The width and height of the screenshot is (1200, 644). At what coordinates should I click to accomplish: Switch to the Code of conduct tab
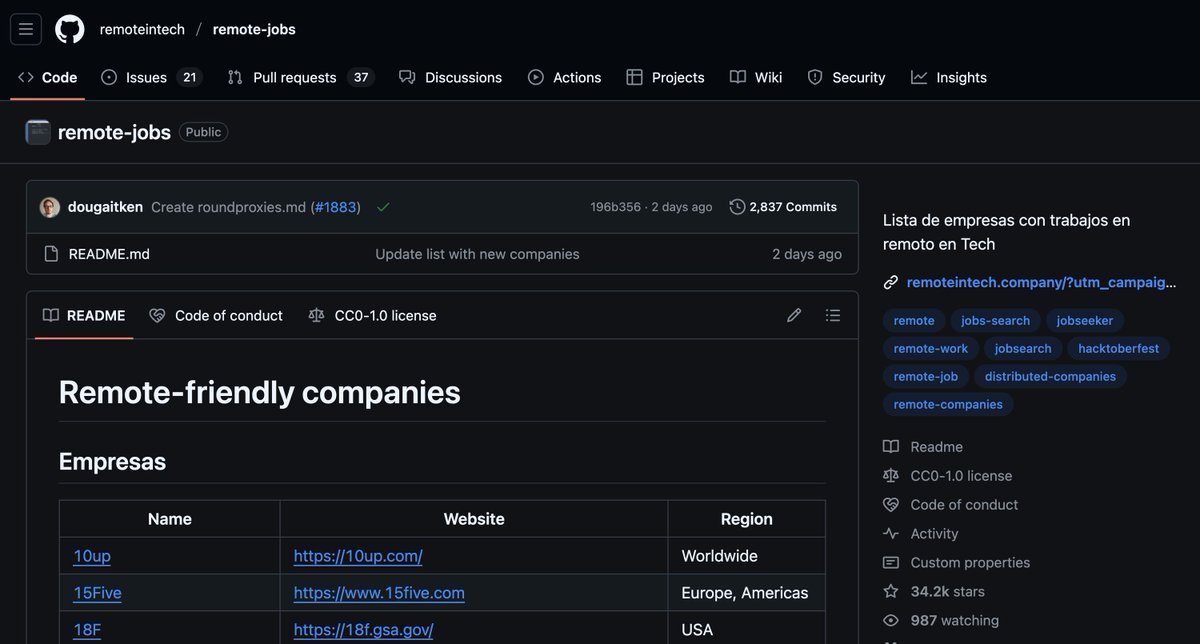[x=216, y=315]
